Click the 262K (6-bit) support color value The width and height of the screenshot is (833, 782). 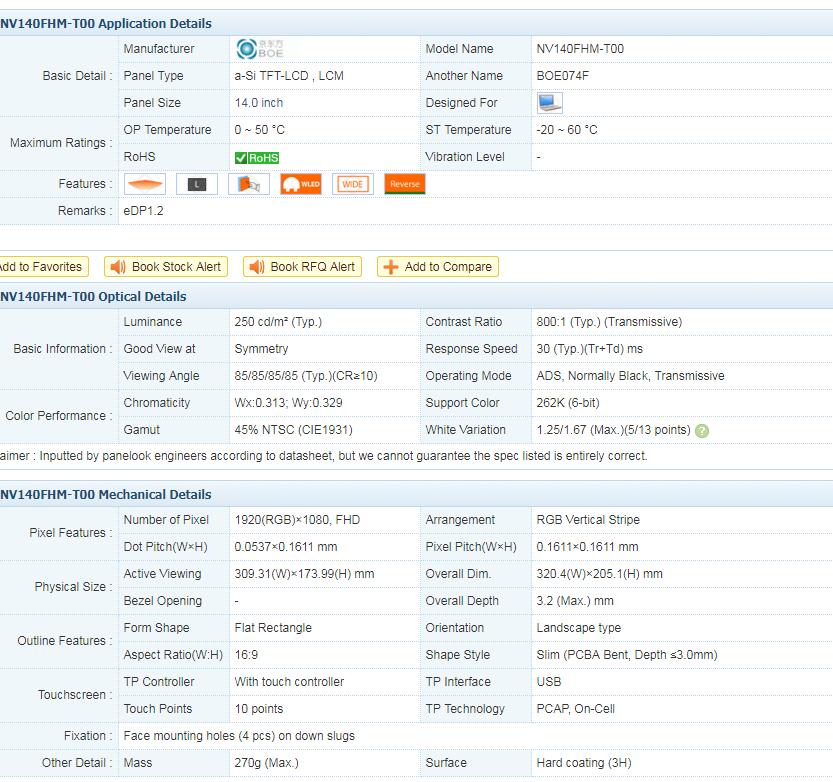click(568, 403)
